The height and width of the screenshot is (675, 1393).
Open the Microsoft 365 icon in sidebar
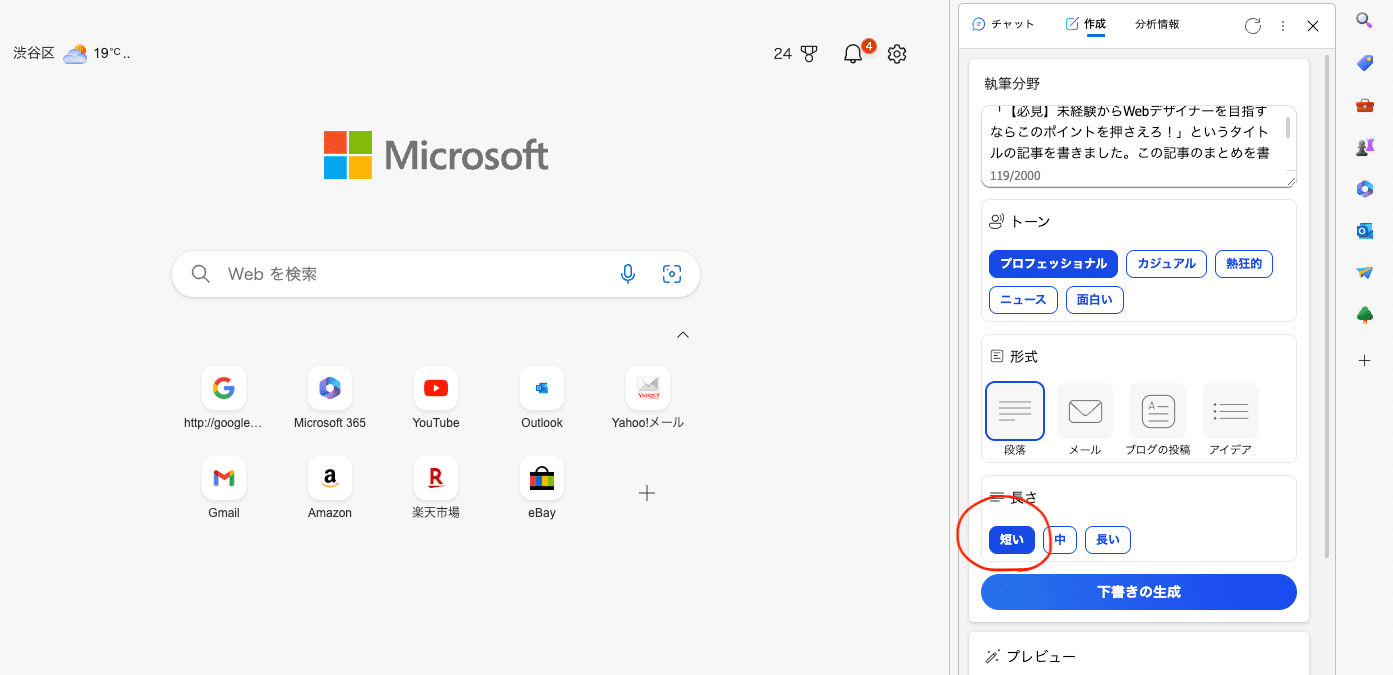coord(1364,189)
